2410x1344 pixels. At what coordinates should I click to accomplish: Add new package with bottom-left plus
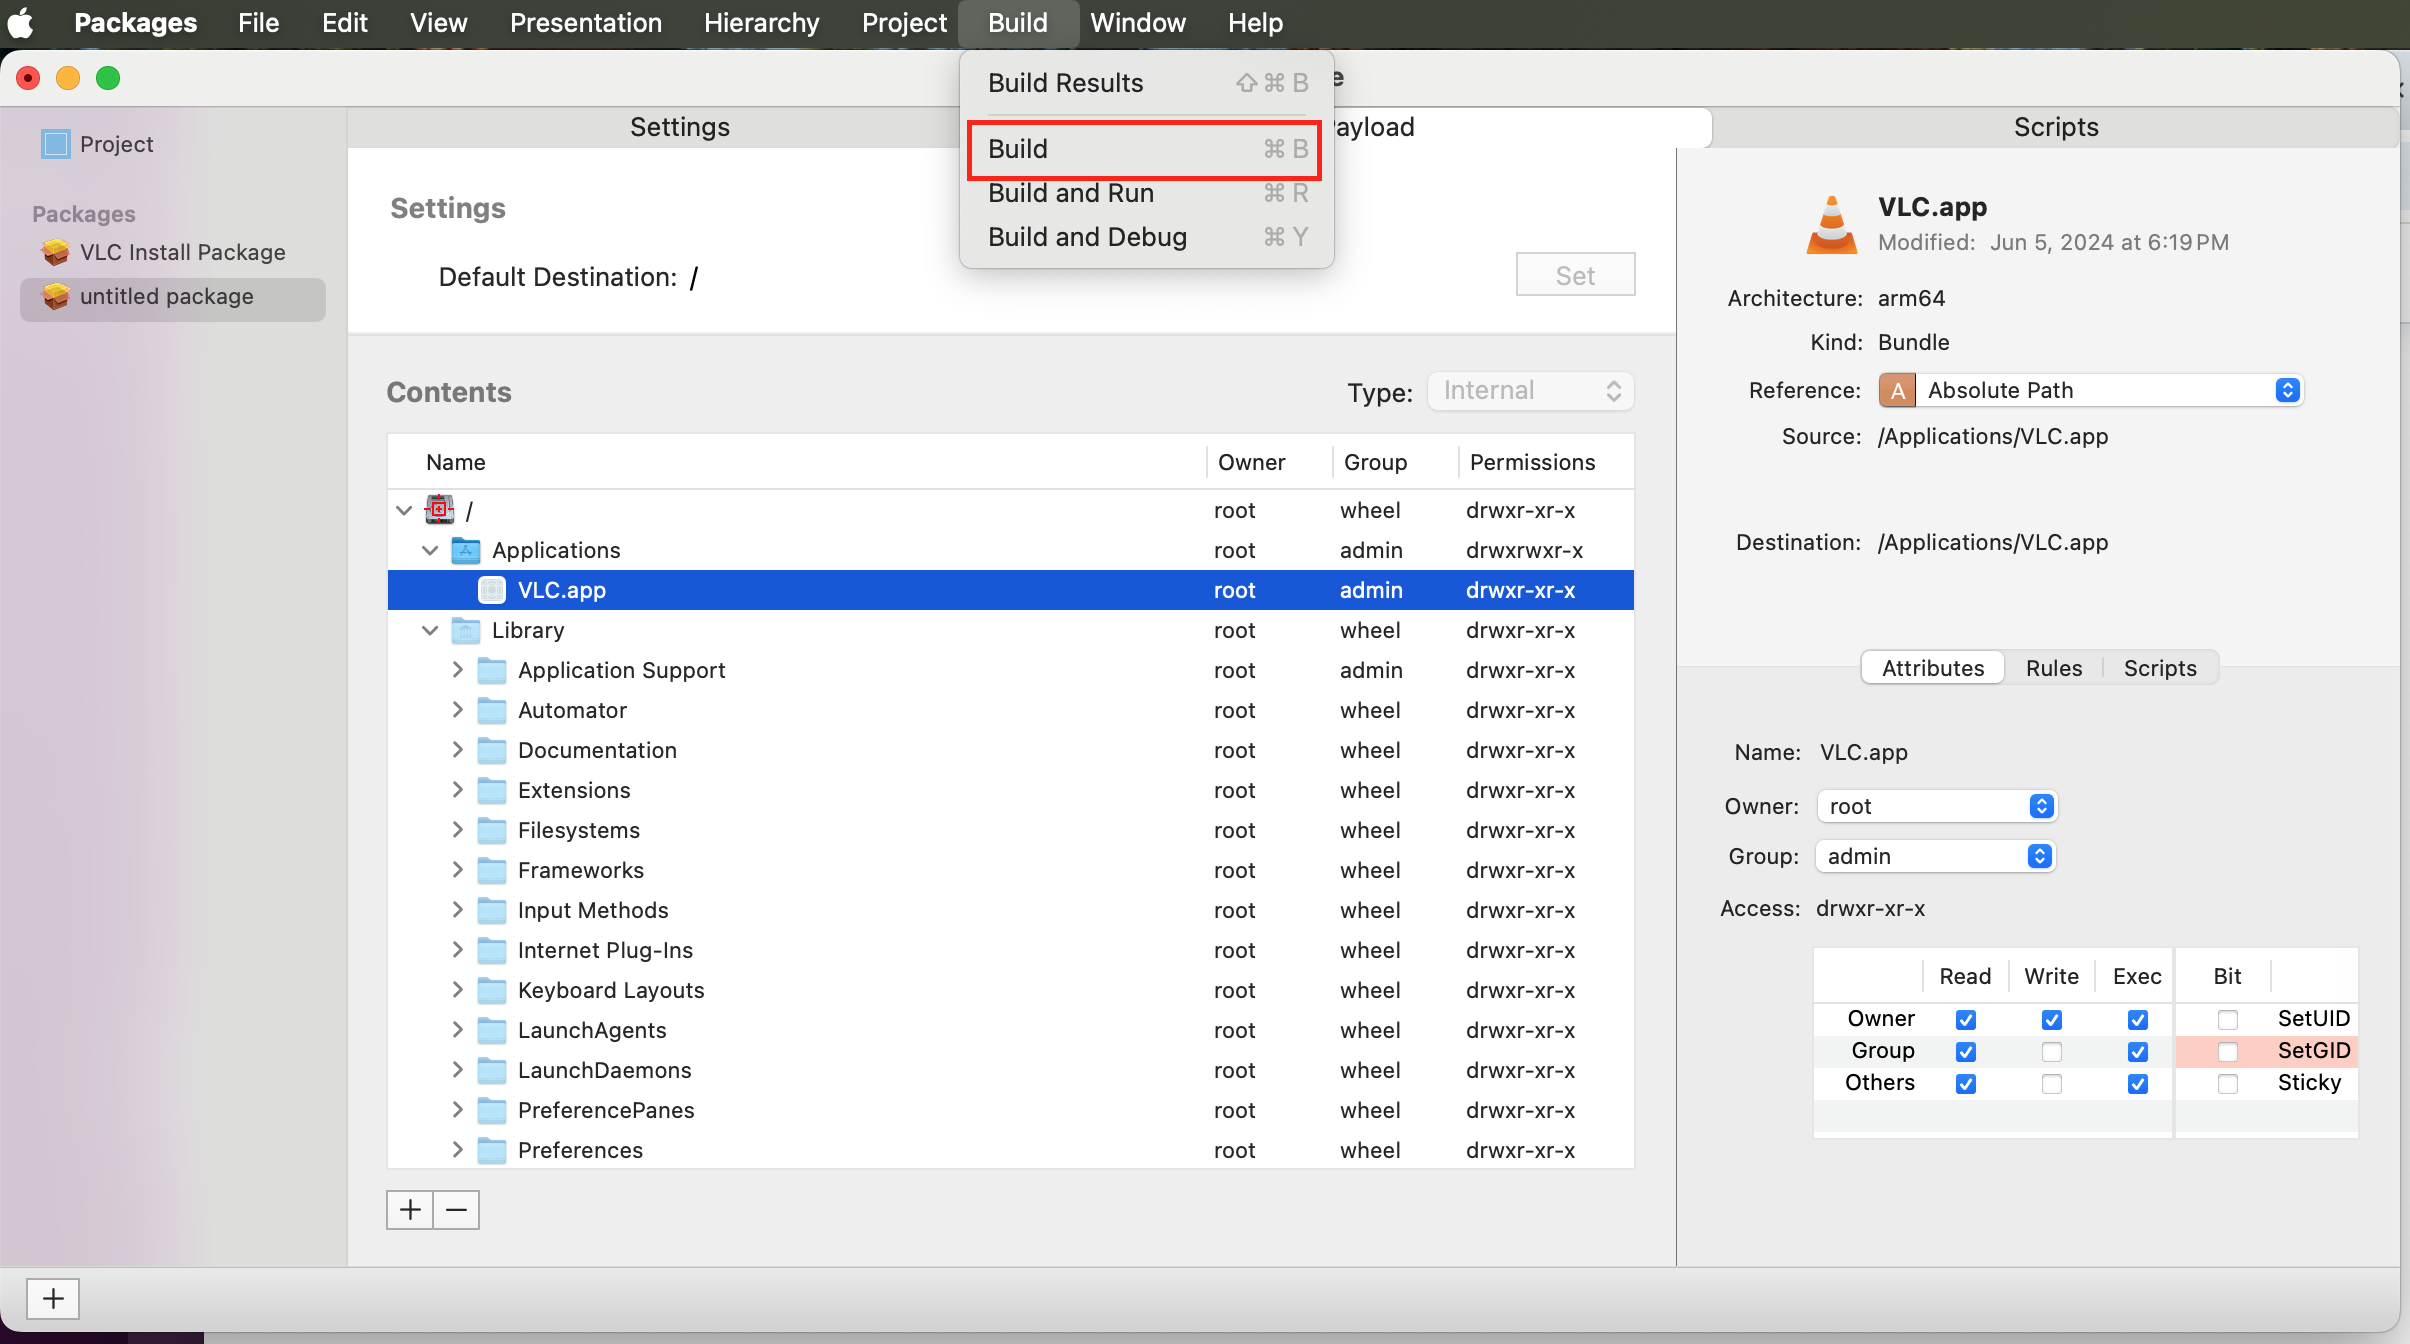point(53,1298)
